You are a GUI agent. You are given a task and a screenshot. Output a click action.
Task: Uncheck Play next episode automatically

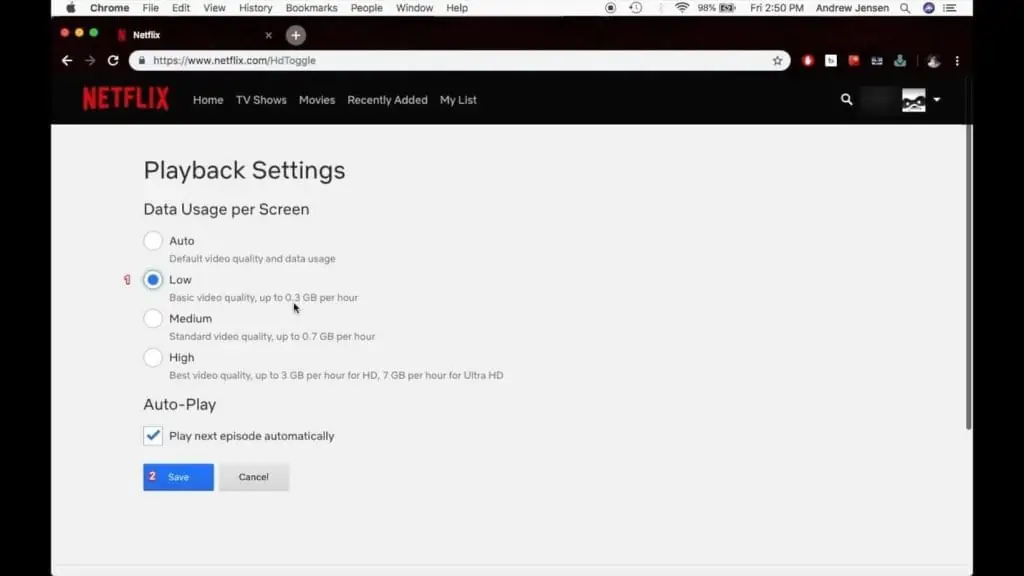point(152,436)
